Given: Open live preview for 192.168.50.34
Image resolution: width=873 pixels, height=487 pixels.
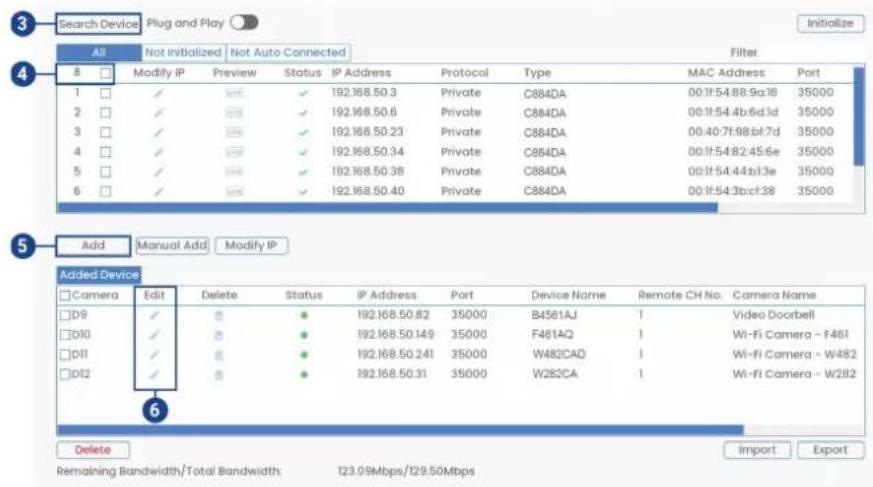Looking at the screenshot, I should [x=234, y=152].
